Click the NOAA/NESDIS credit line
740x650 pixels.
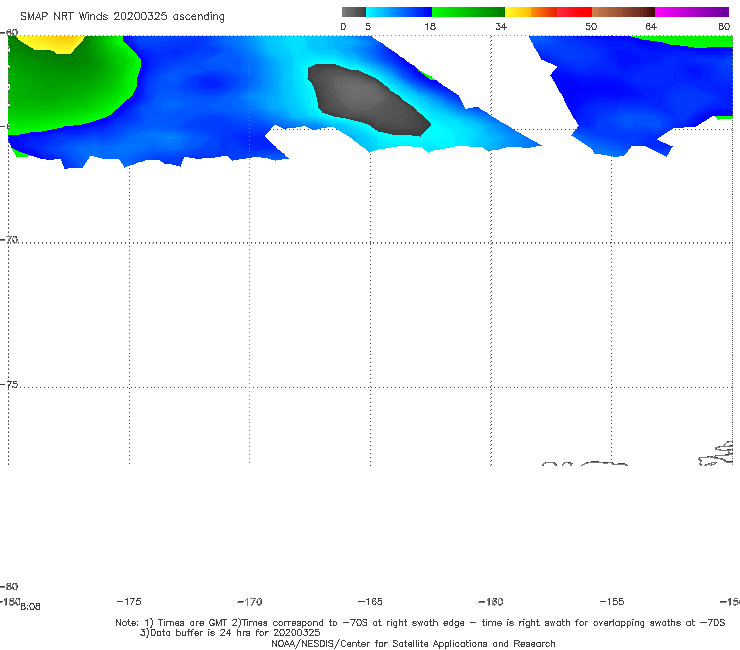[x=413, y=643]
